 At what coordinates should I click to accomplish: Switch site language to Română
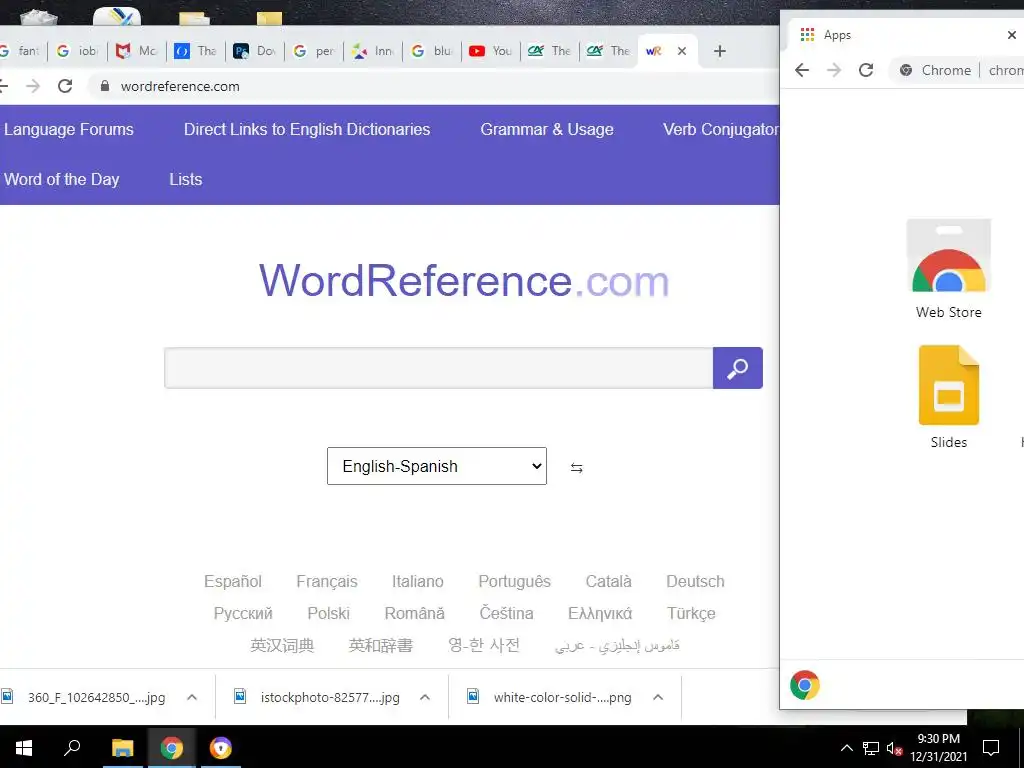pyautogui.click(x=414, y=613)
